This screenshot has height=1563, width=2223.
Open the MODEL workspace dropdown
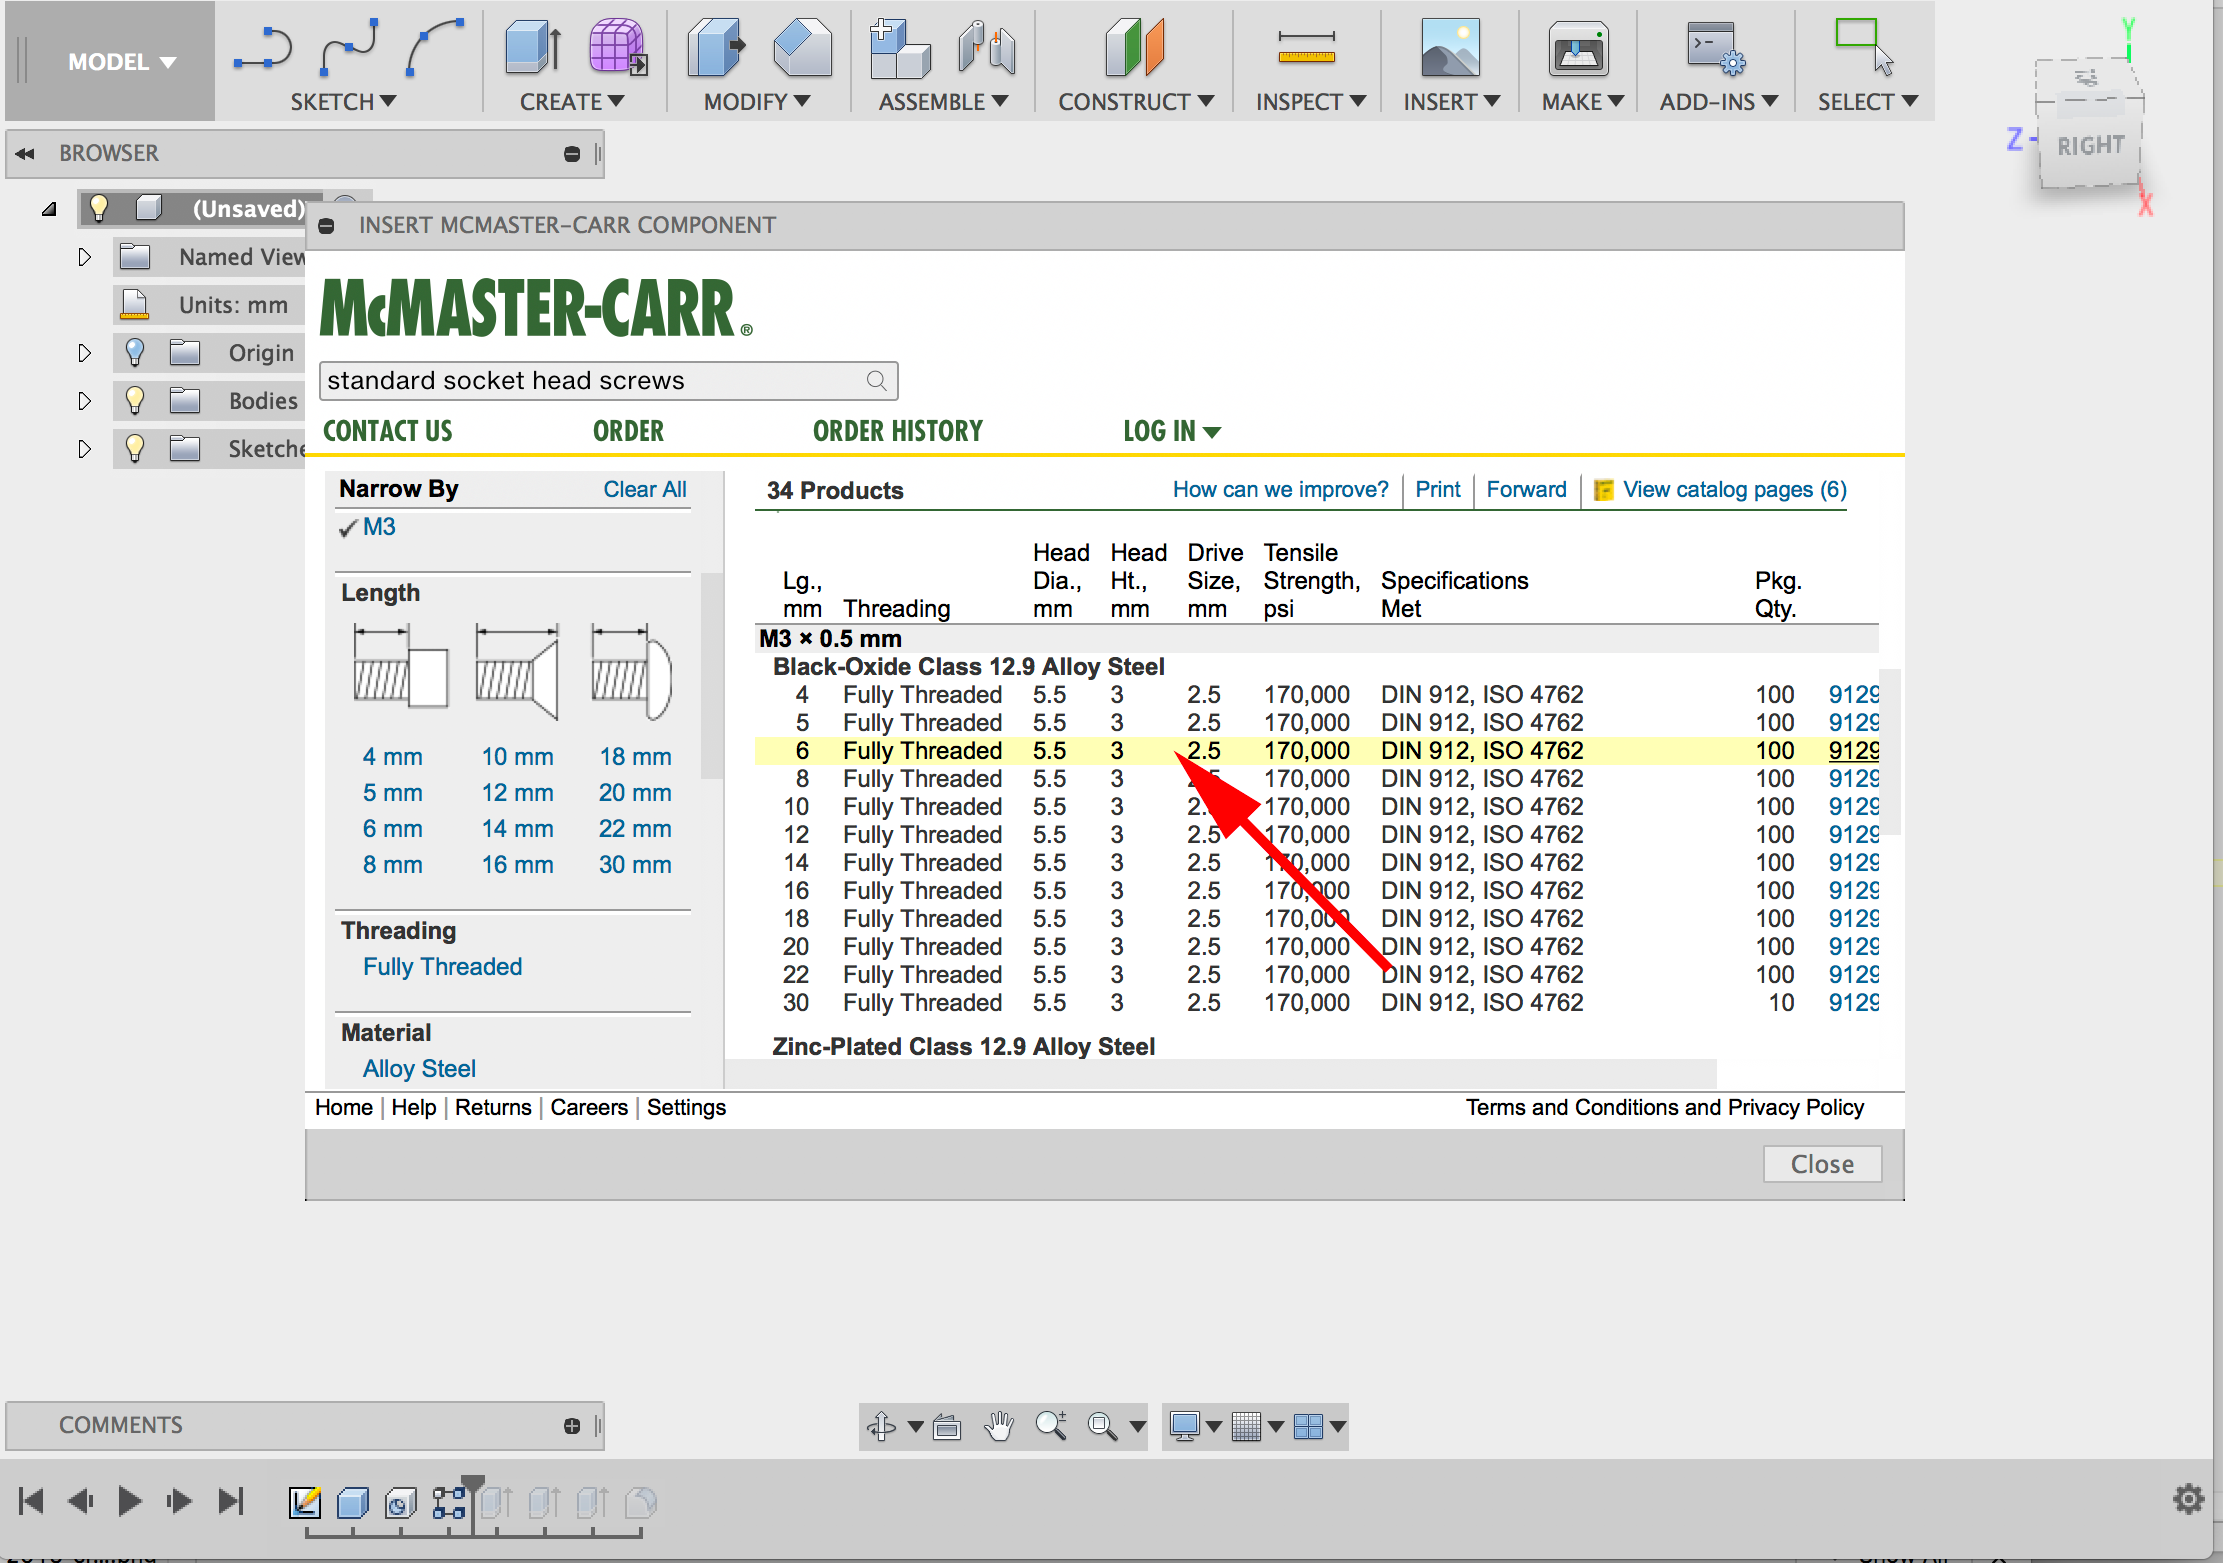pos(121,62)
